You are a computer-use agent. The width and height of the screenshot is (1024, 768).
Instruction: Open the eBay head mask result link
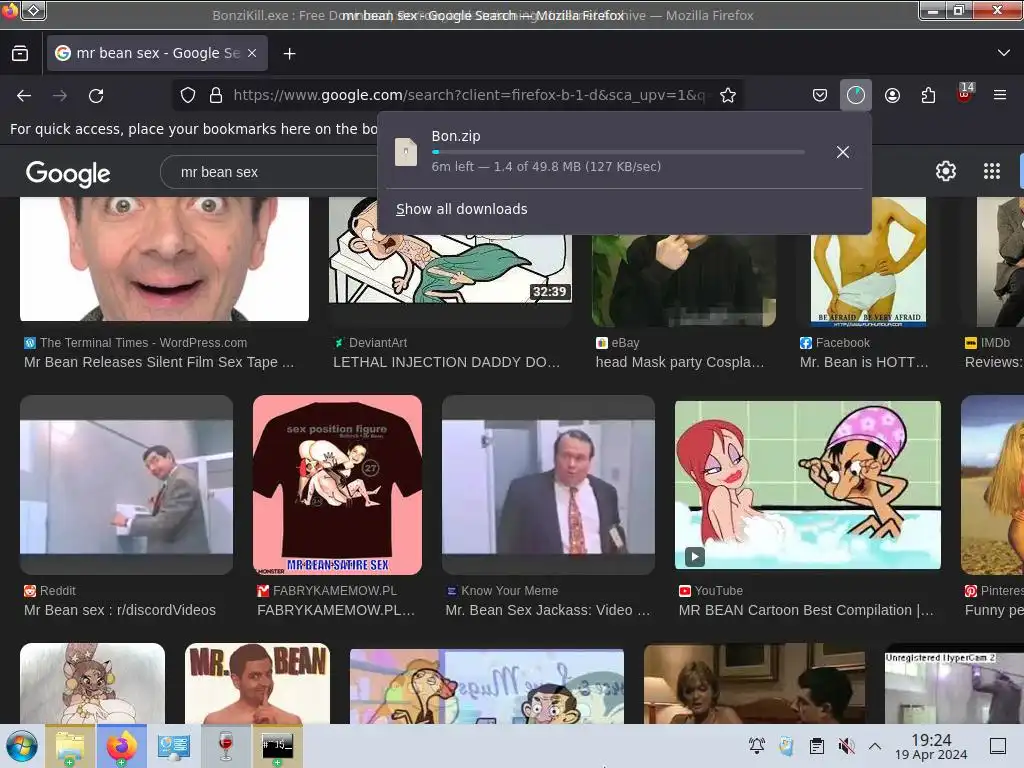click(679, 362)
